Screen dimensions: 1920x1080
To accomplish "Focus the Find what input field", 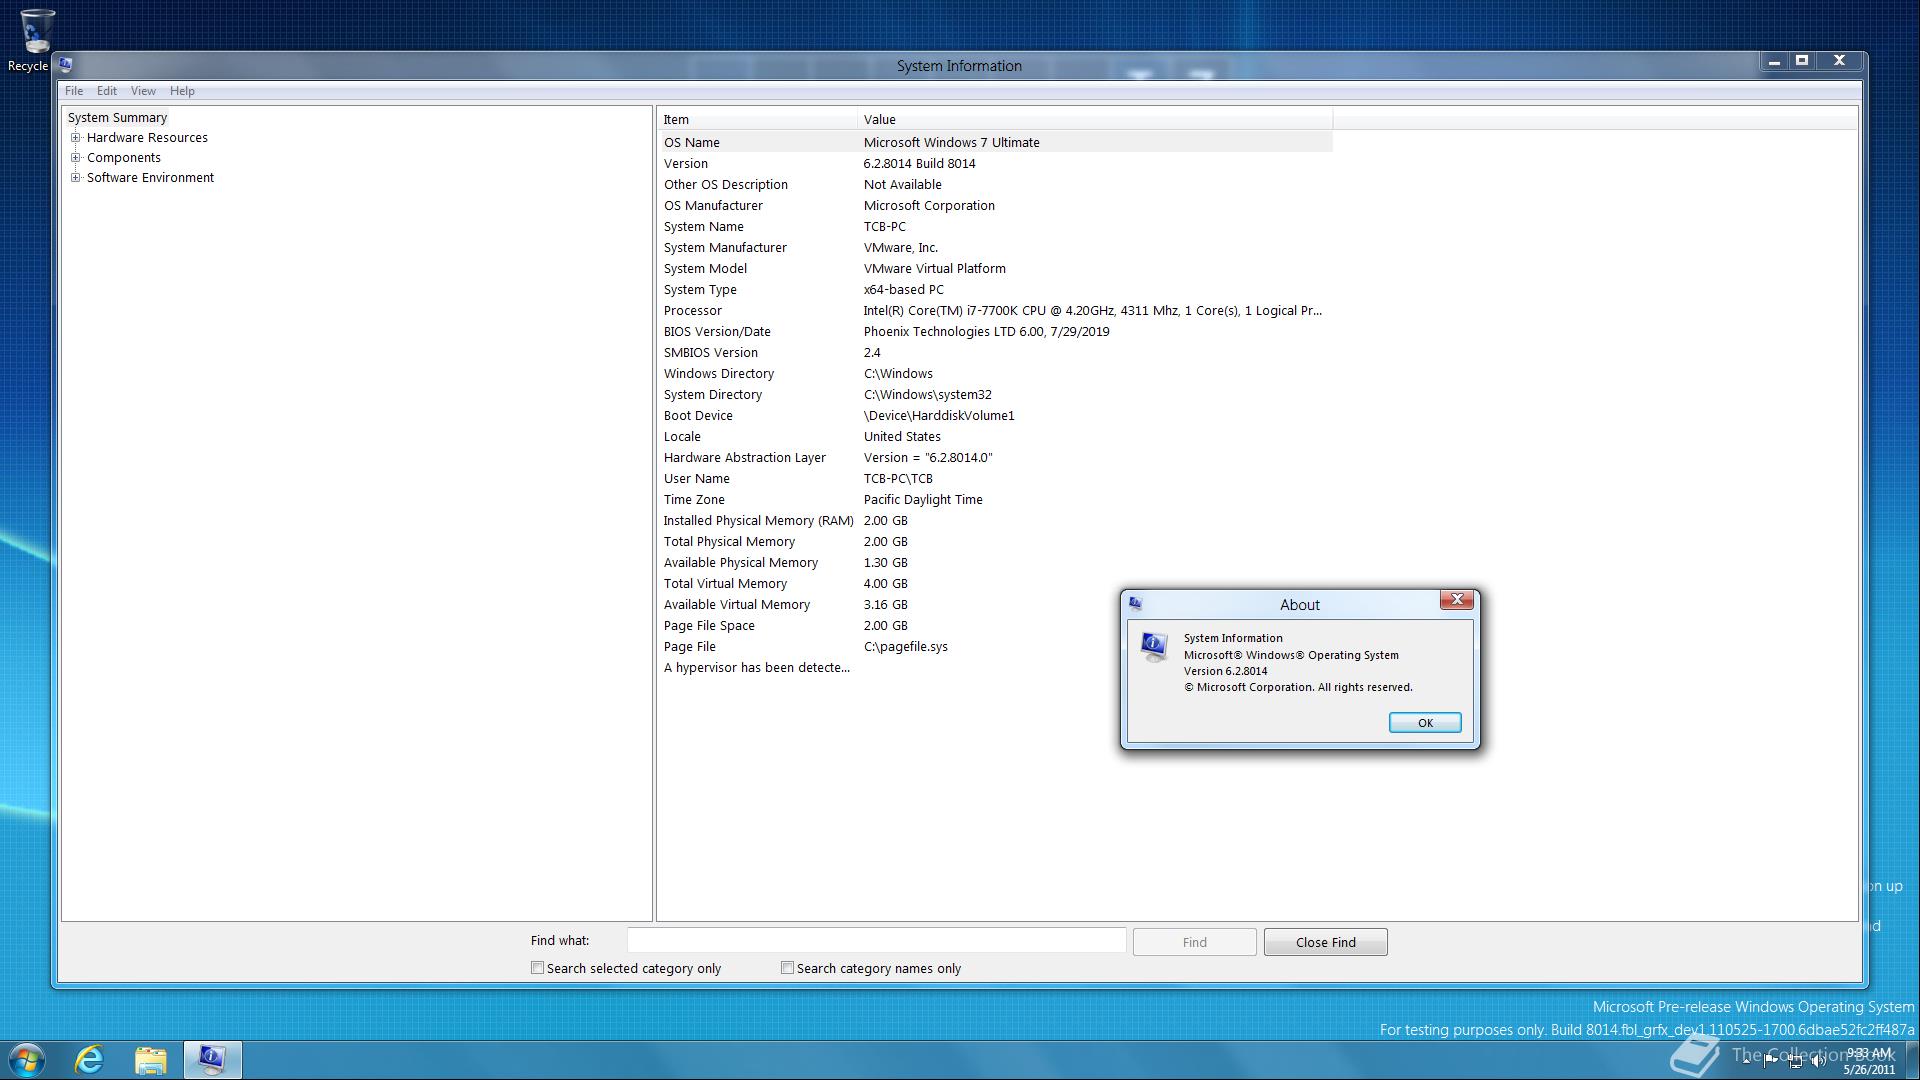I will [876, 941].
